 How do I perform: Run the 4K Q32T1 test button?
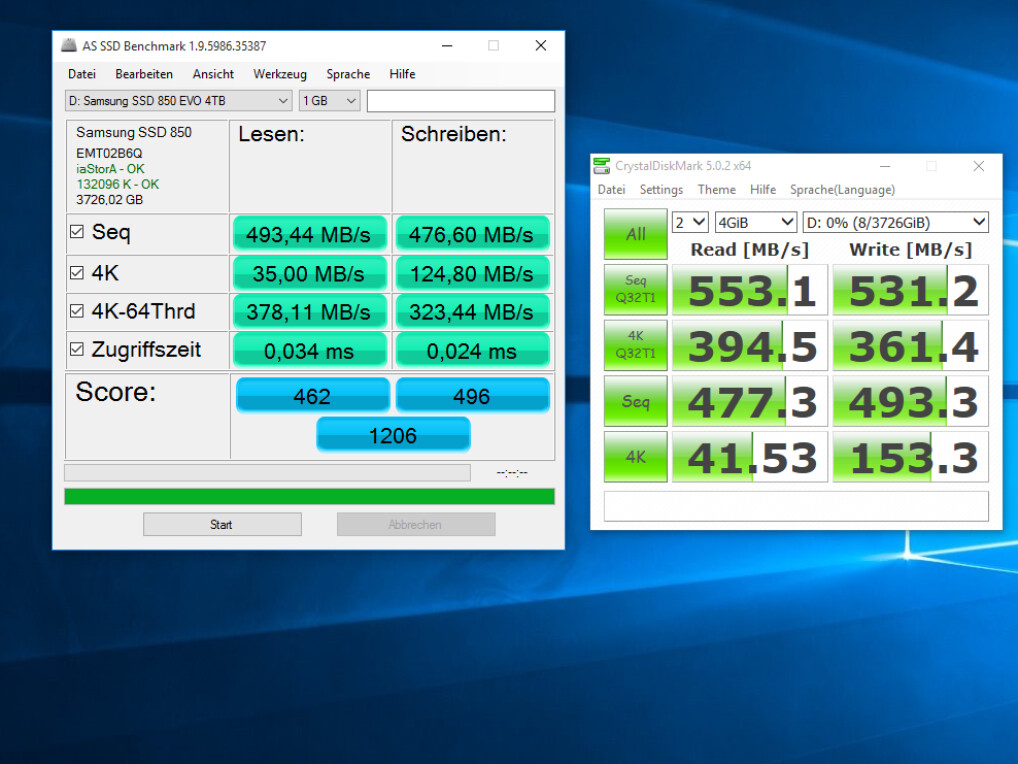tap(636, 345)
